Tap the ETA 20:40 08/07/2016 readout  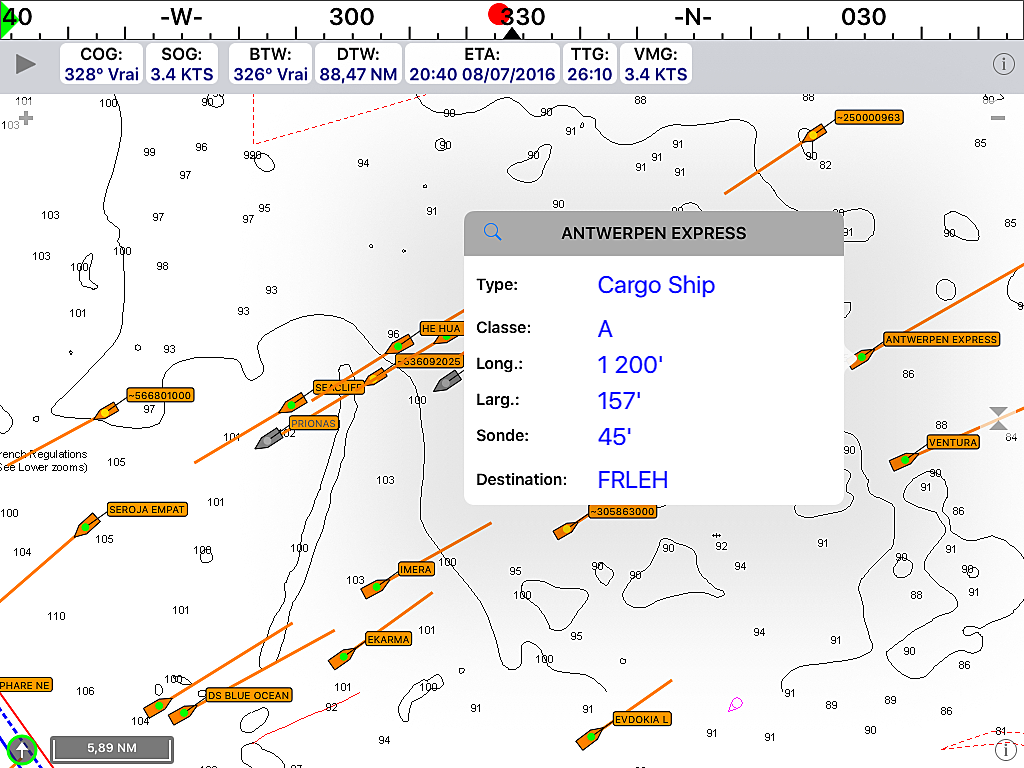tap(482, 64)
